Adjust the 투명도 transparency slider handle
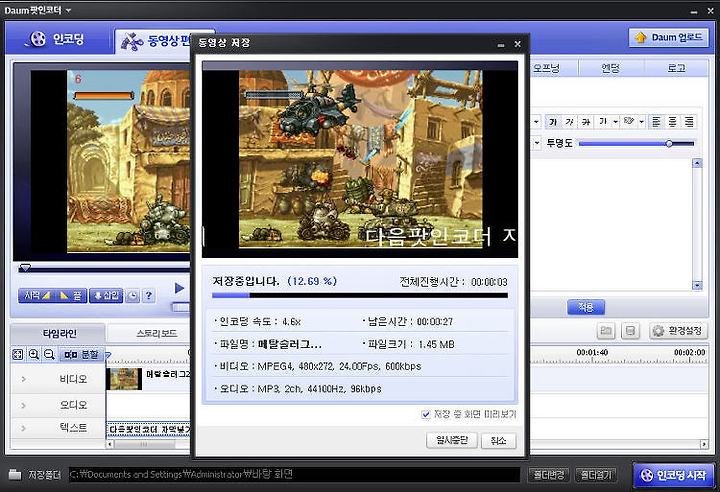Viewport: 720px width, 492px height. point(669,144)
